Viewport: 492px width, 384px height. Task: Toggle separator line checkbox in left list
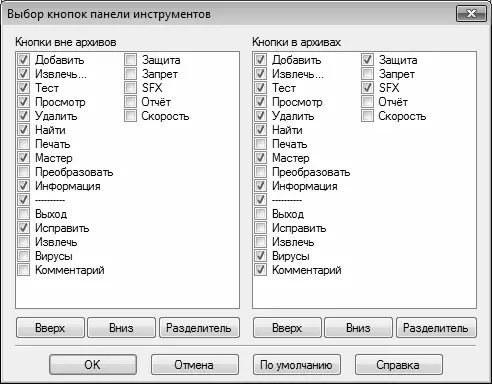click(23, 200)
